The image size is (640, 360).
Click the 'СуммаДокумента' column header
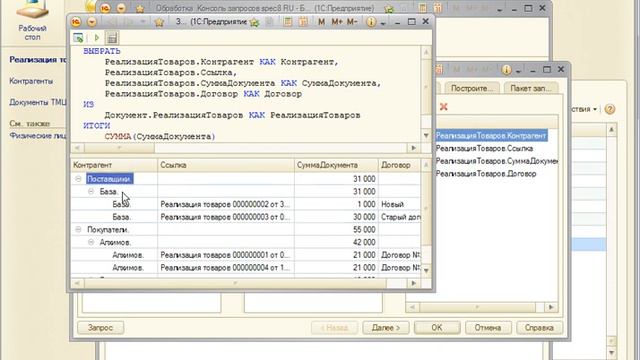(x=336, y=165)
